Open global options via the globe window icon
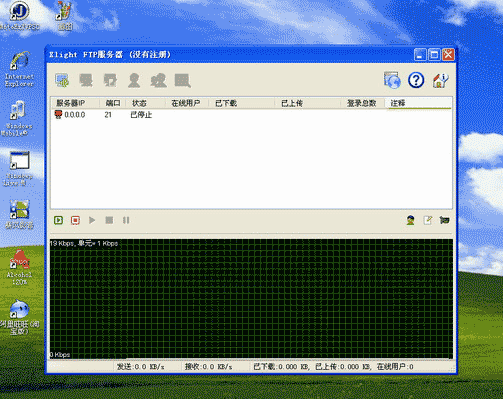 click(392, 80)
